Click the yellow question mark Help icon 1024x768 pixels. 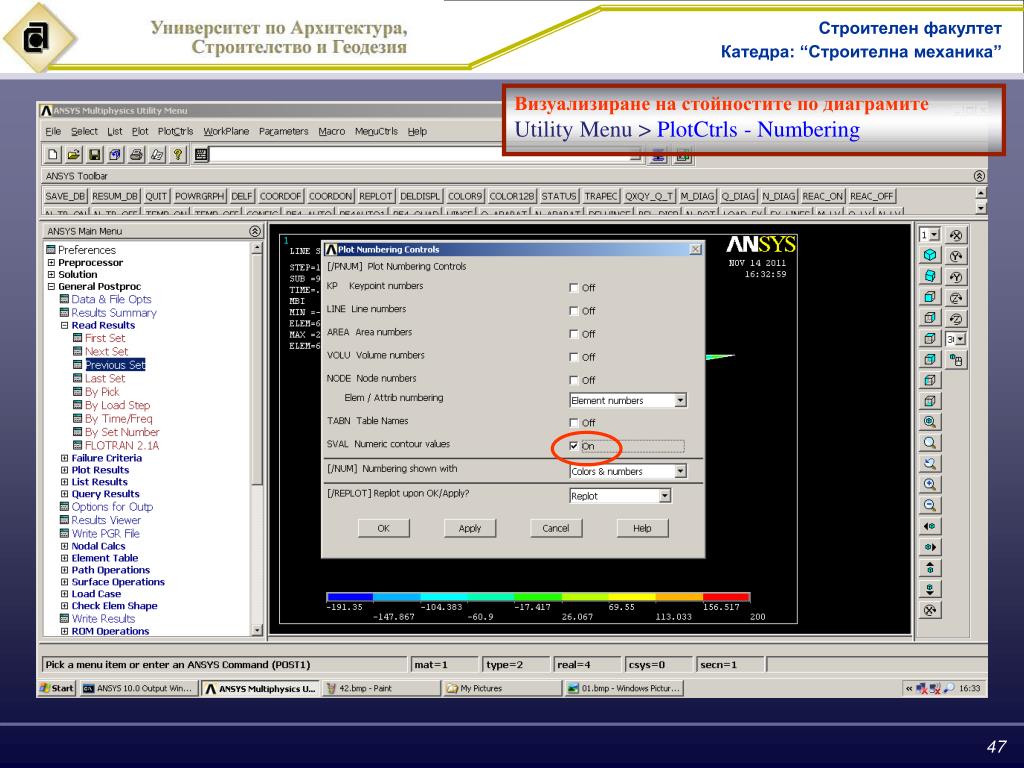[x=178, y=154]
